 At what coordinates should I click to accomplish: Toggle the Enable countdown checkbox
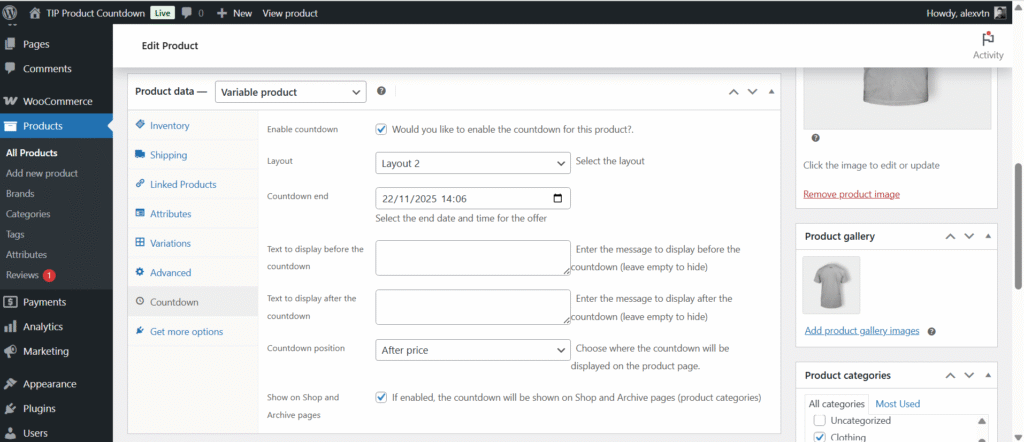[x=381, y=129]
